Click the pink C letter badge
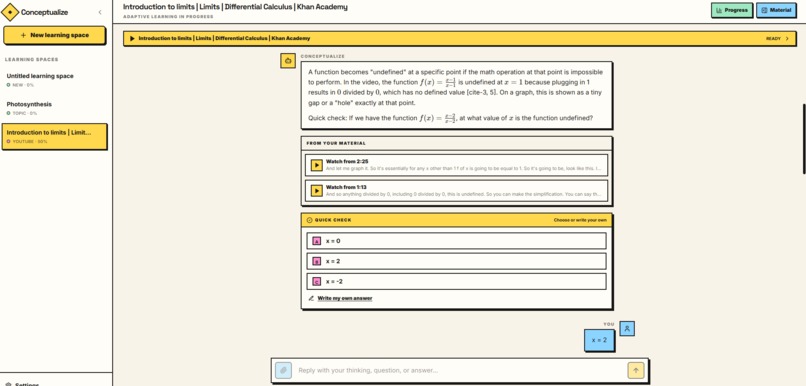 tap(317, 282)
